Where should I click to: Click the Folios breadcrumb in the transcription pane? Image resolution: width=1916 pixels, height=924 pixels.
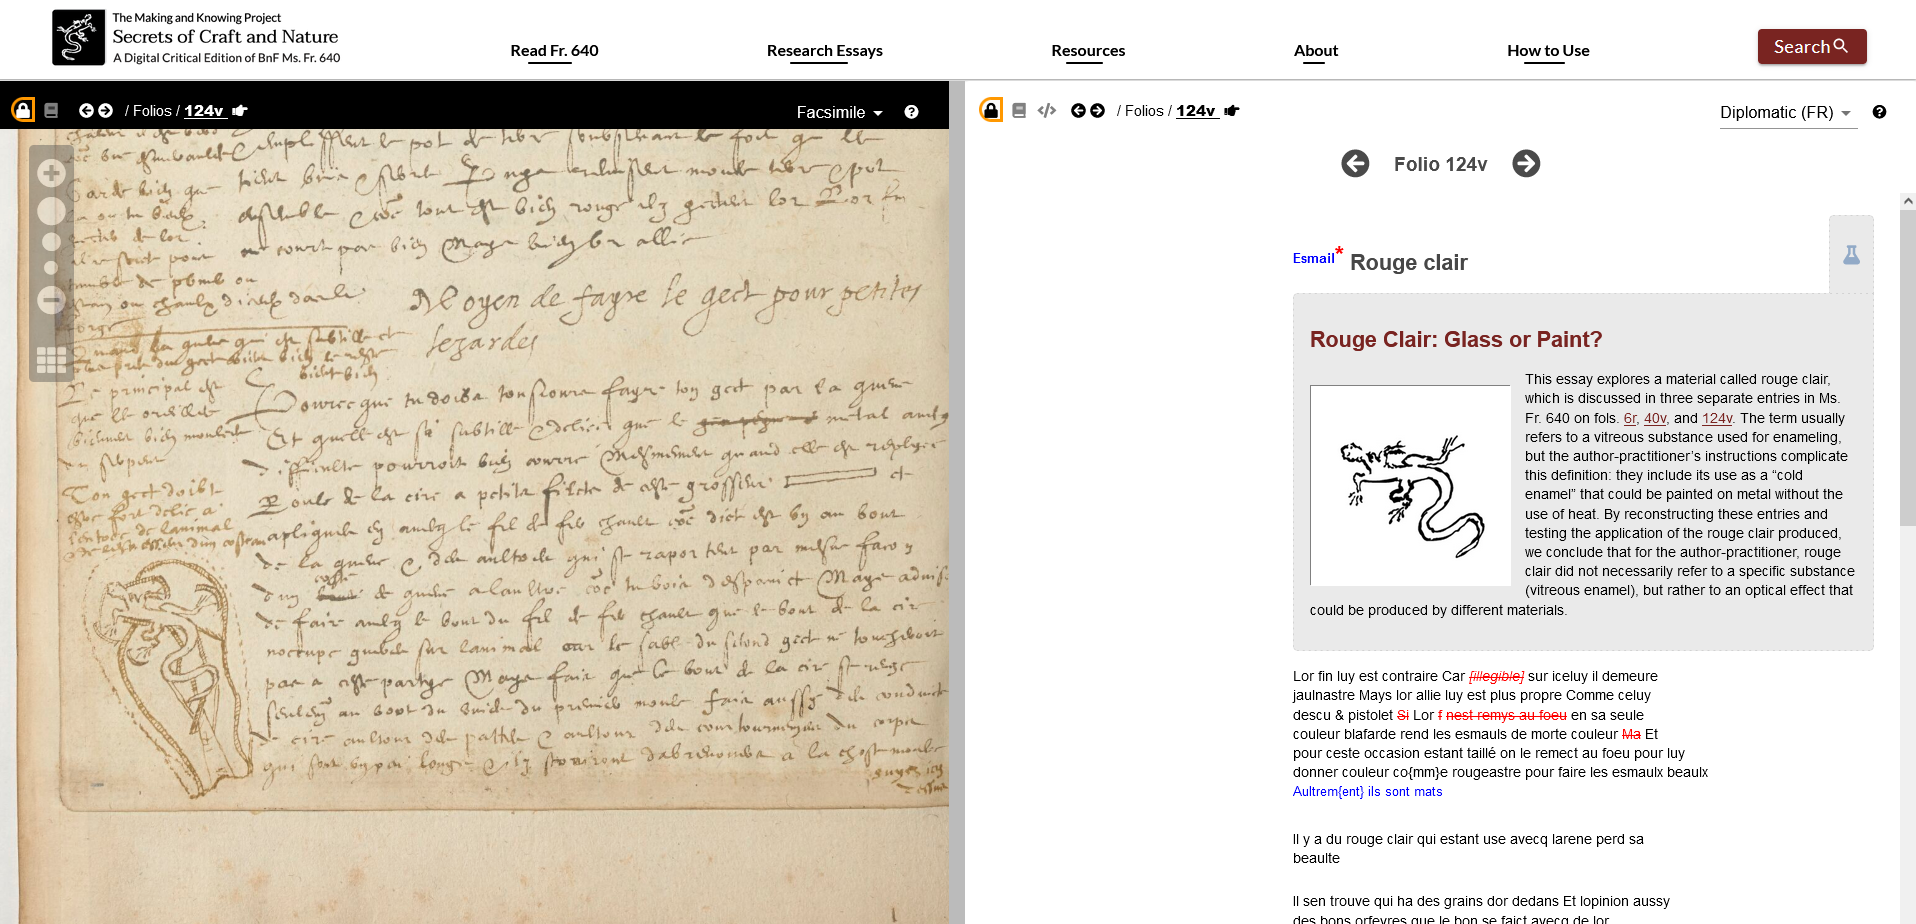click(1144, 111)
